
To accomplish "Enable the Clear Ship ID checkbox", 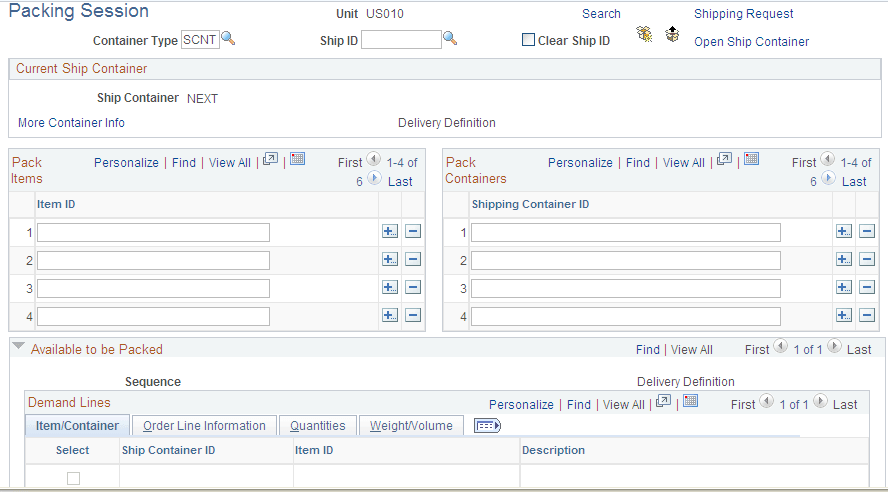I will tap(528, 40).
